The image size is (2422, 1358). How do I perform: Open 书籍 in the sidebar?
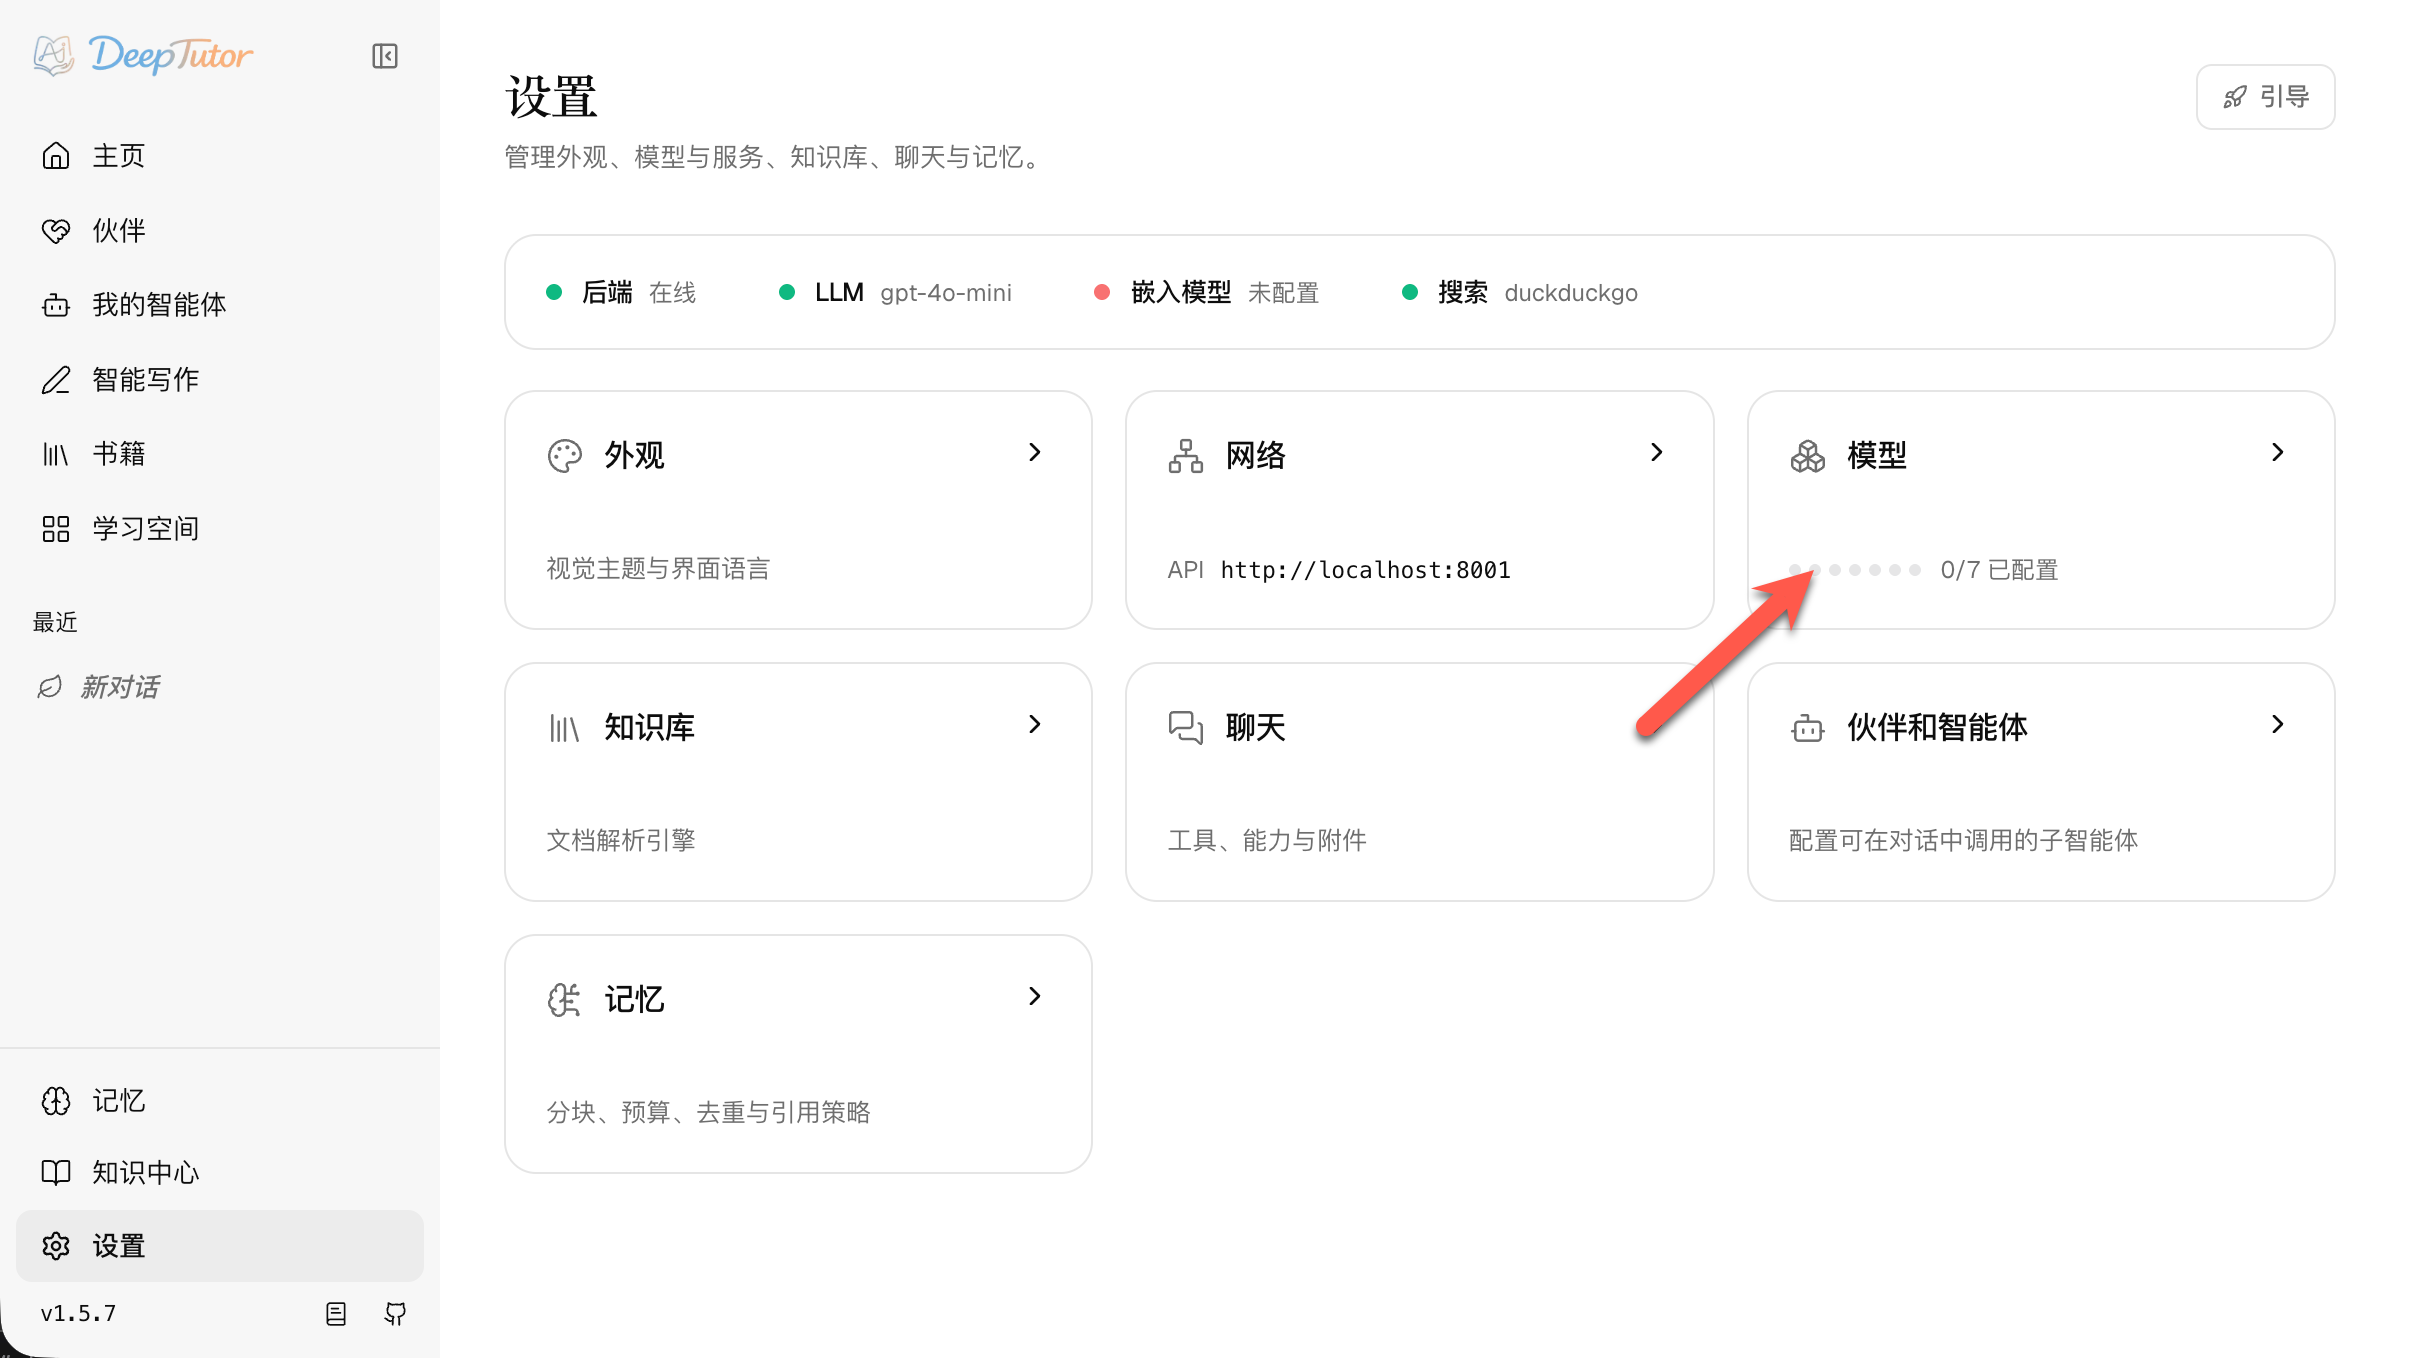pos(220,454)
